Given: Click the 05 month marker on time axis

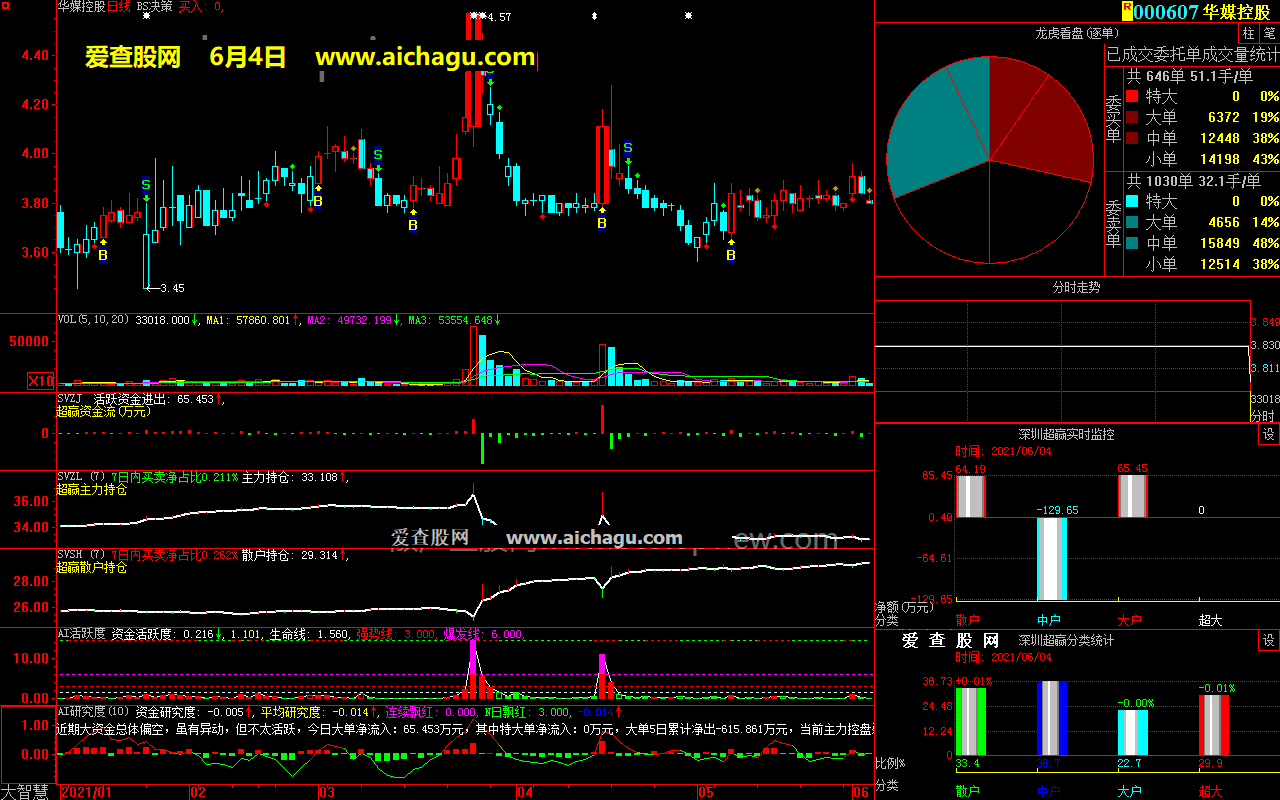Looking at the screenshot, I should (706, 792).
